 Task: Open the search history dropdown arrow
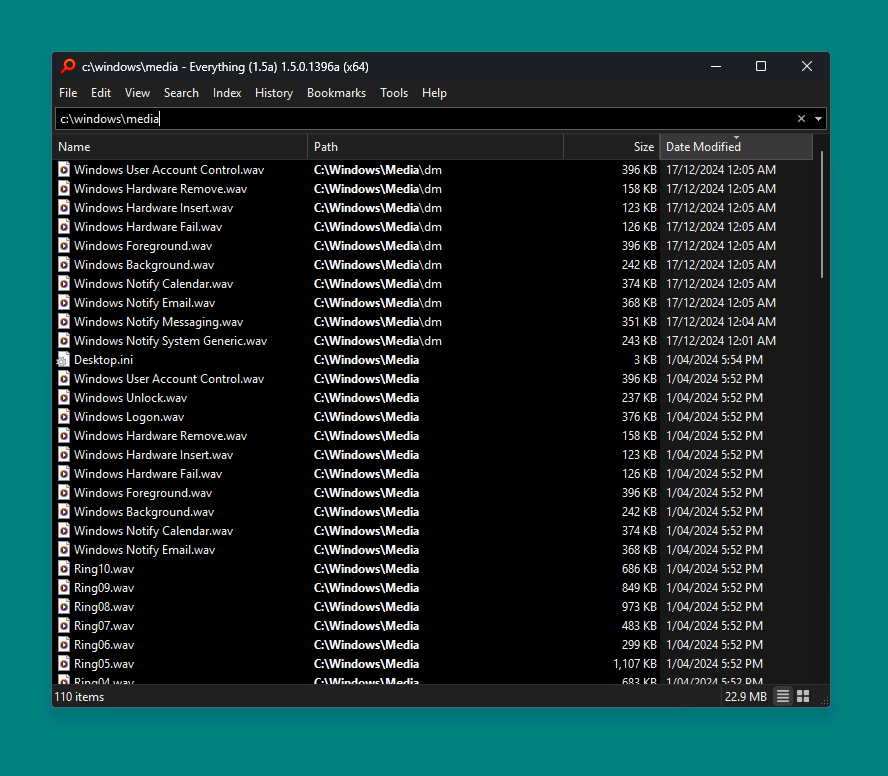[819, 119]
